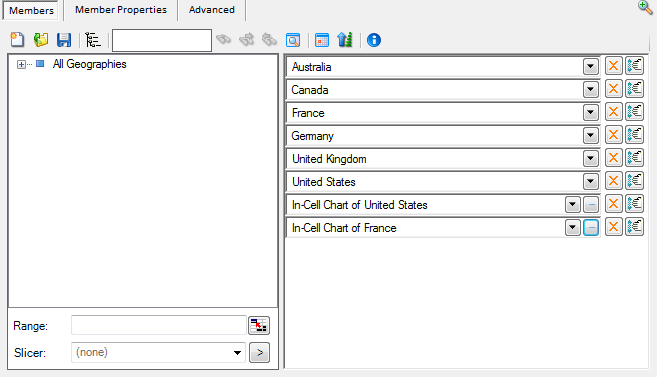Click the third binoculars search icon
Image resolution: width=657 pixels, height=377 pixels.
269,40
